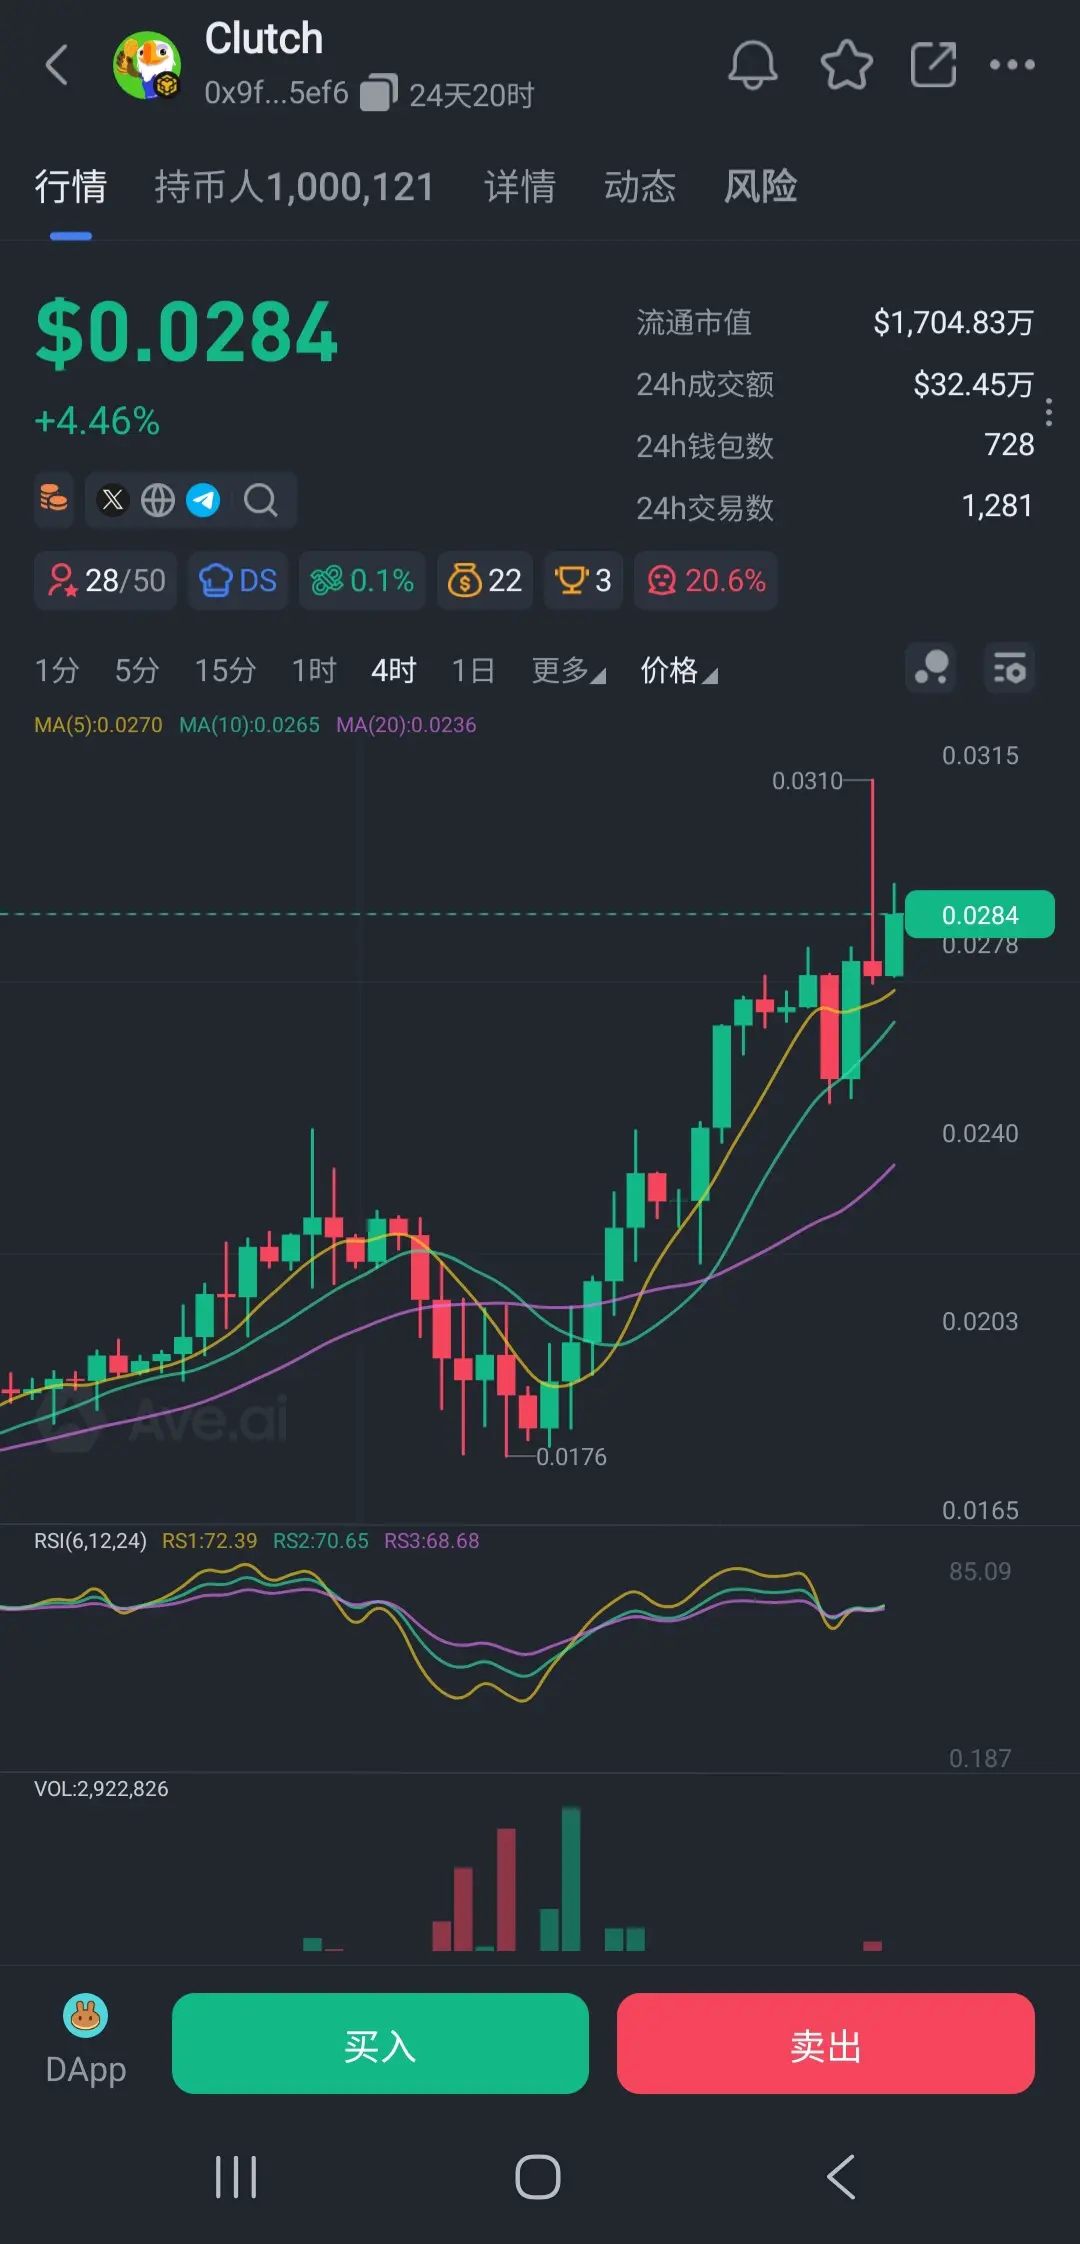Open the orange coin stack icon

tap(54, 498)
